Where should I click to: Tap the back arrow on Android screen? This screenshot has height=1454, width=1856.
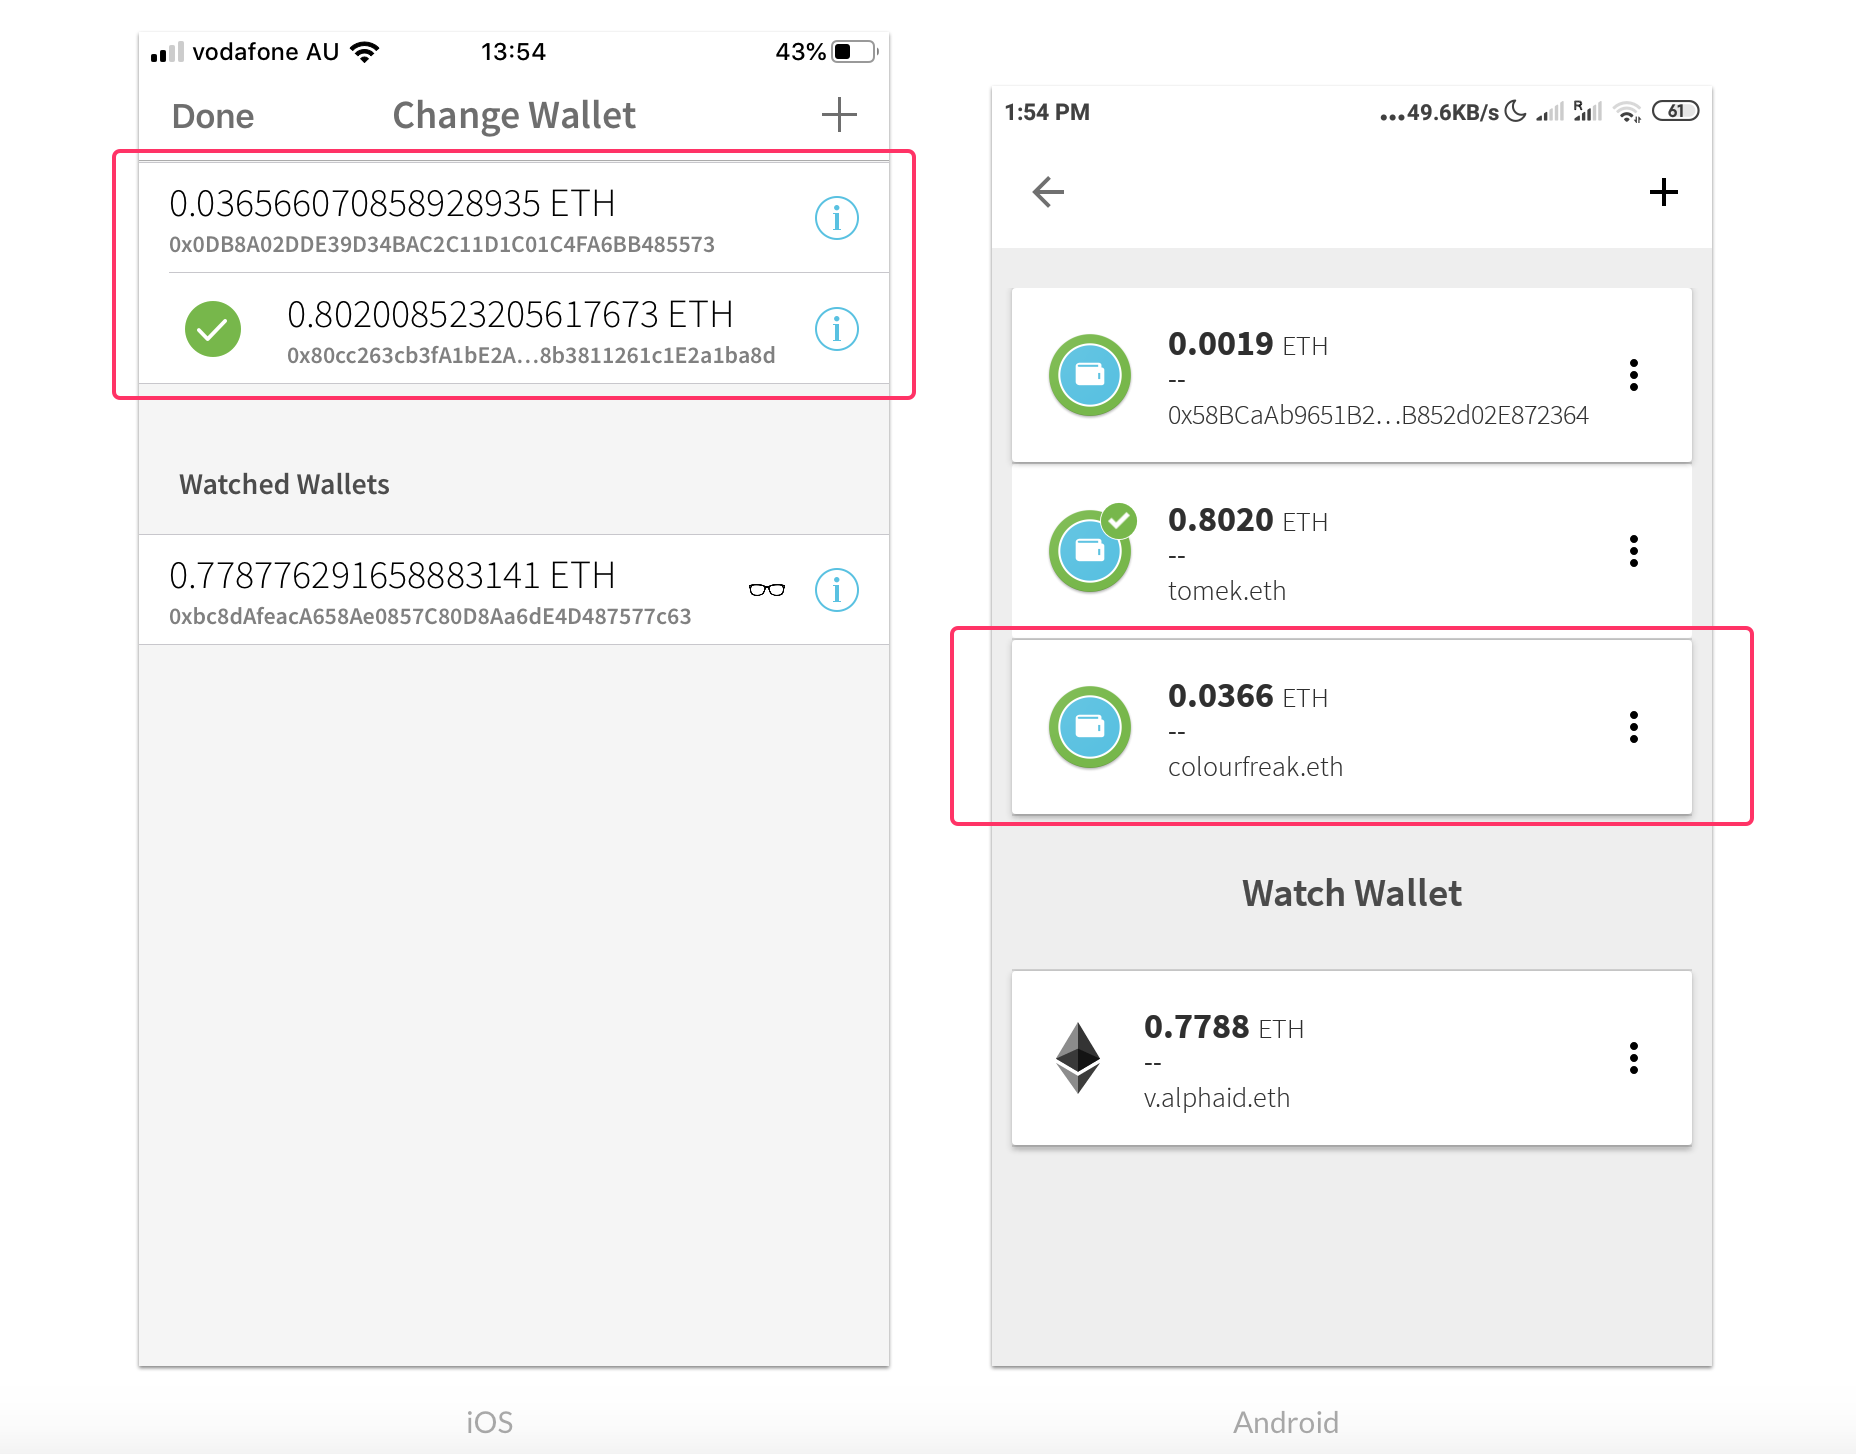pyautogui.click(x=1047, y=191)
